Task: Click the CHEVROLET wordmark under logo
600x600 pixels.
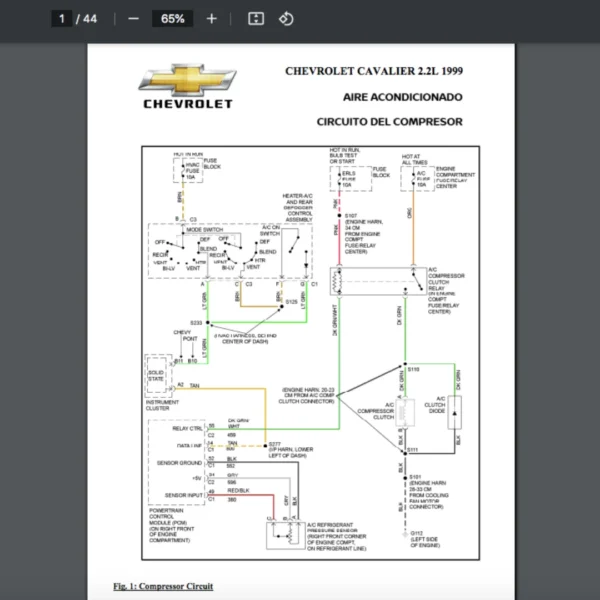Action: pos(188,104)
